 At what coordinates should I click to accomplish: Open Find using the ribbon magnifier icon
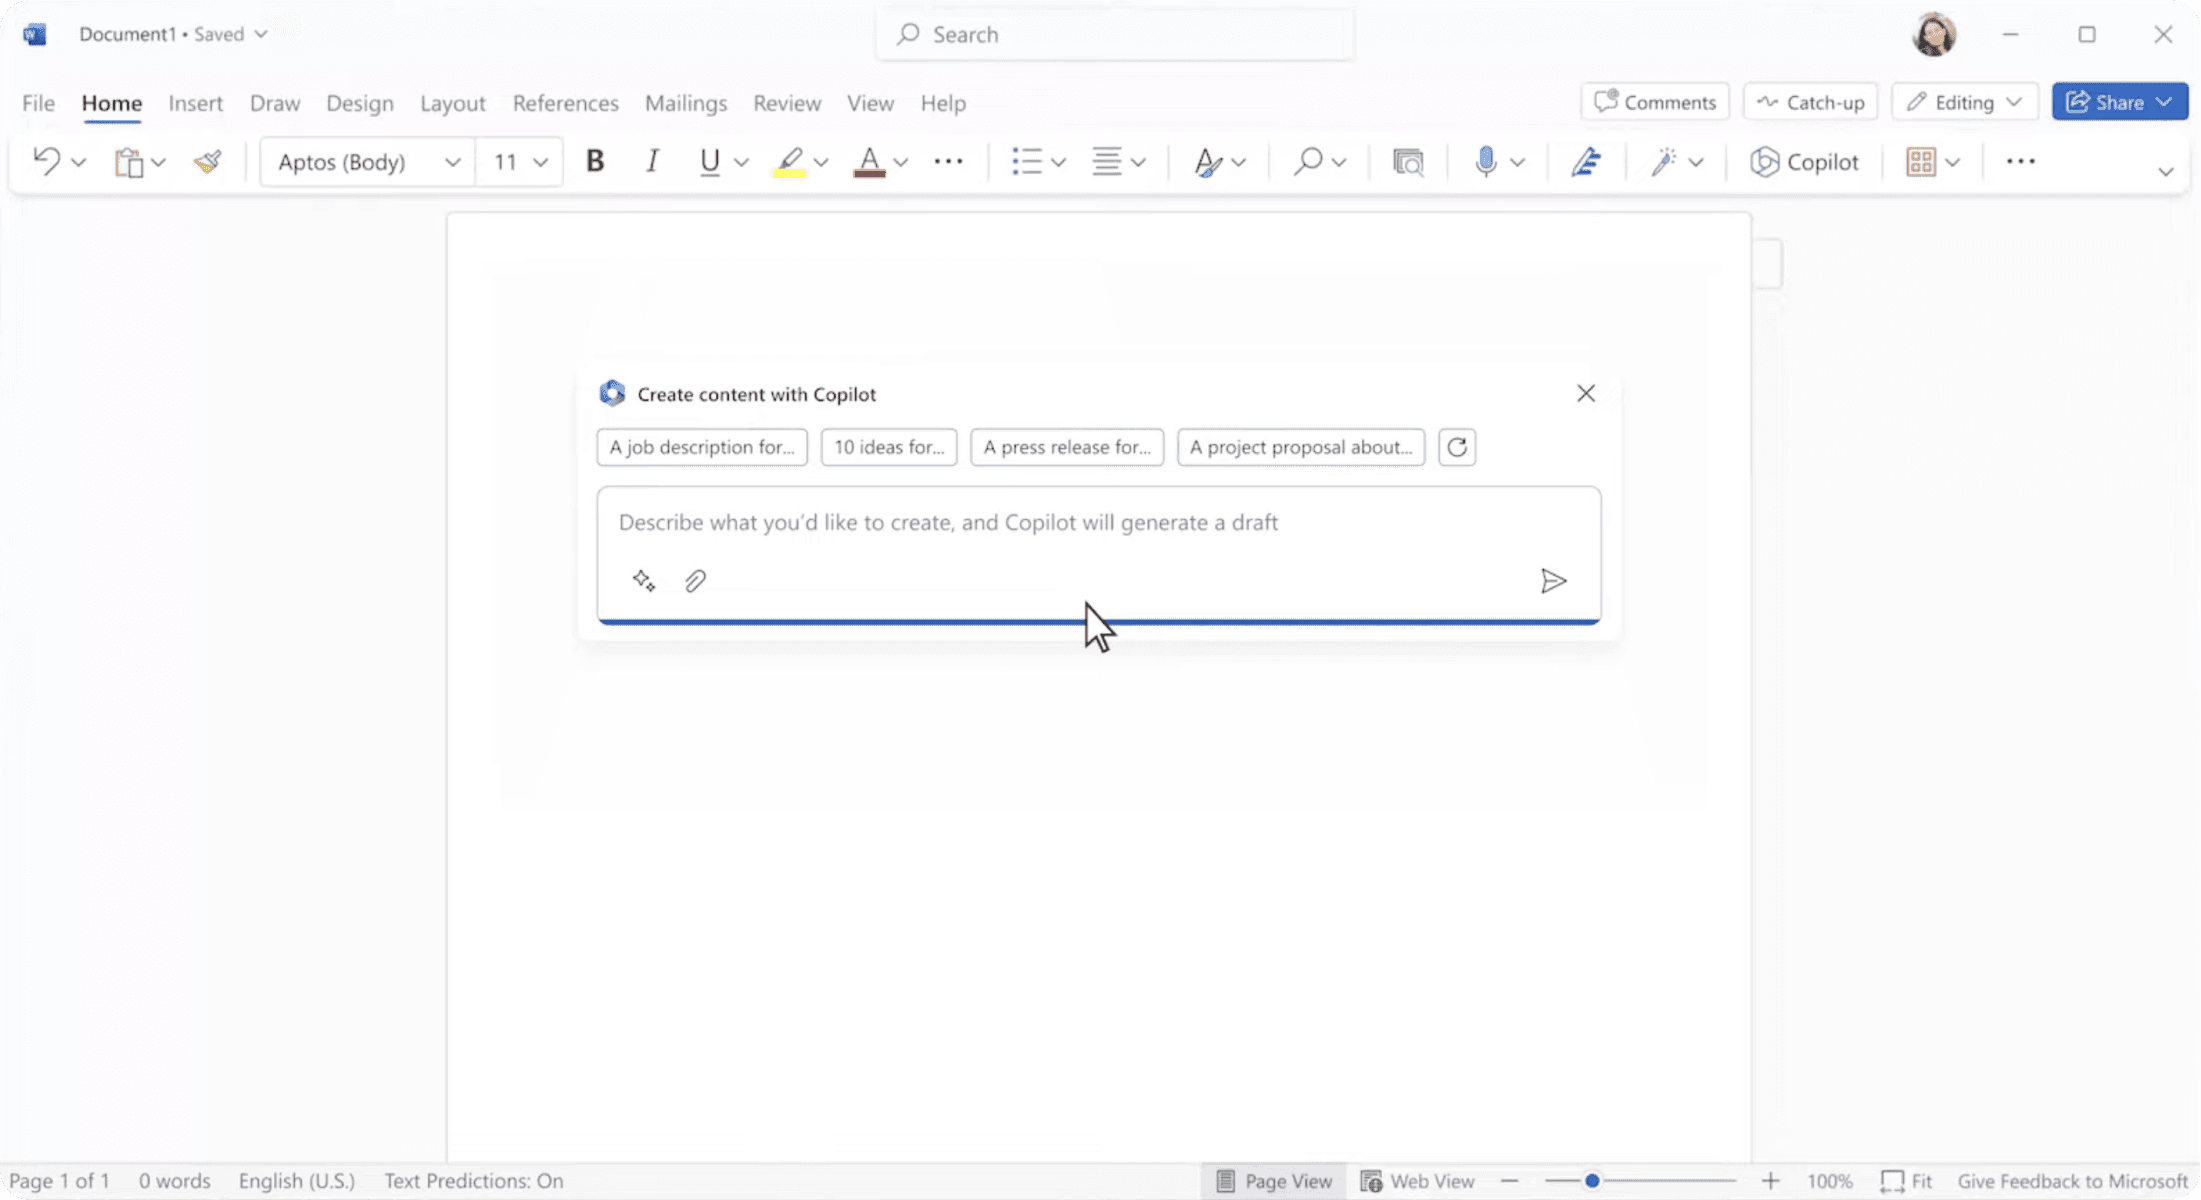[x=1308, y=161]
